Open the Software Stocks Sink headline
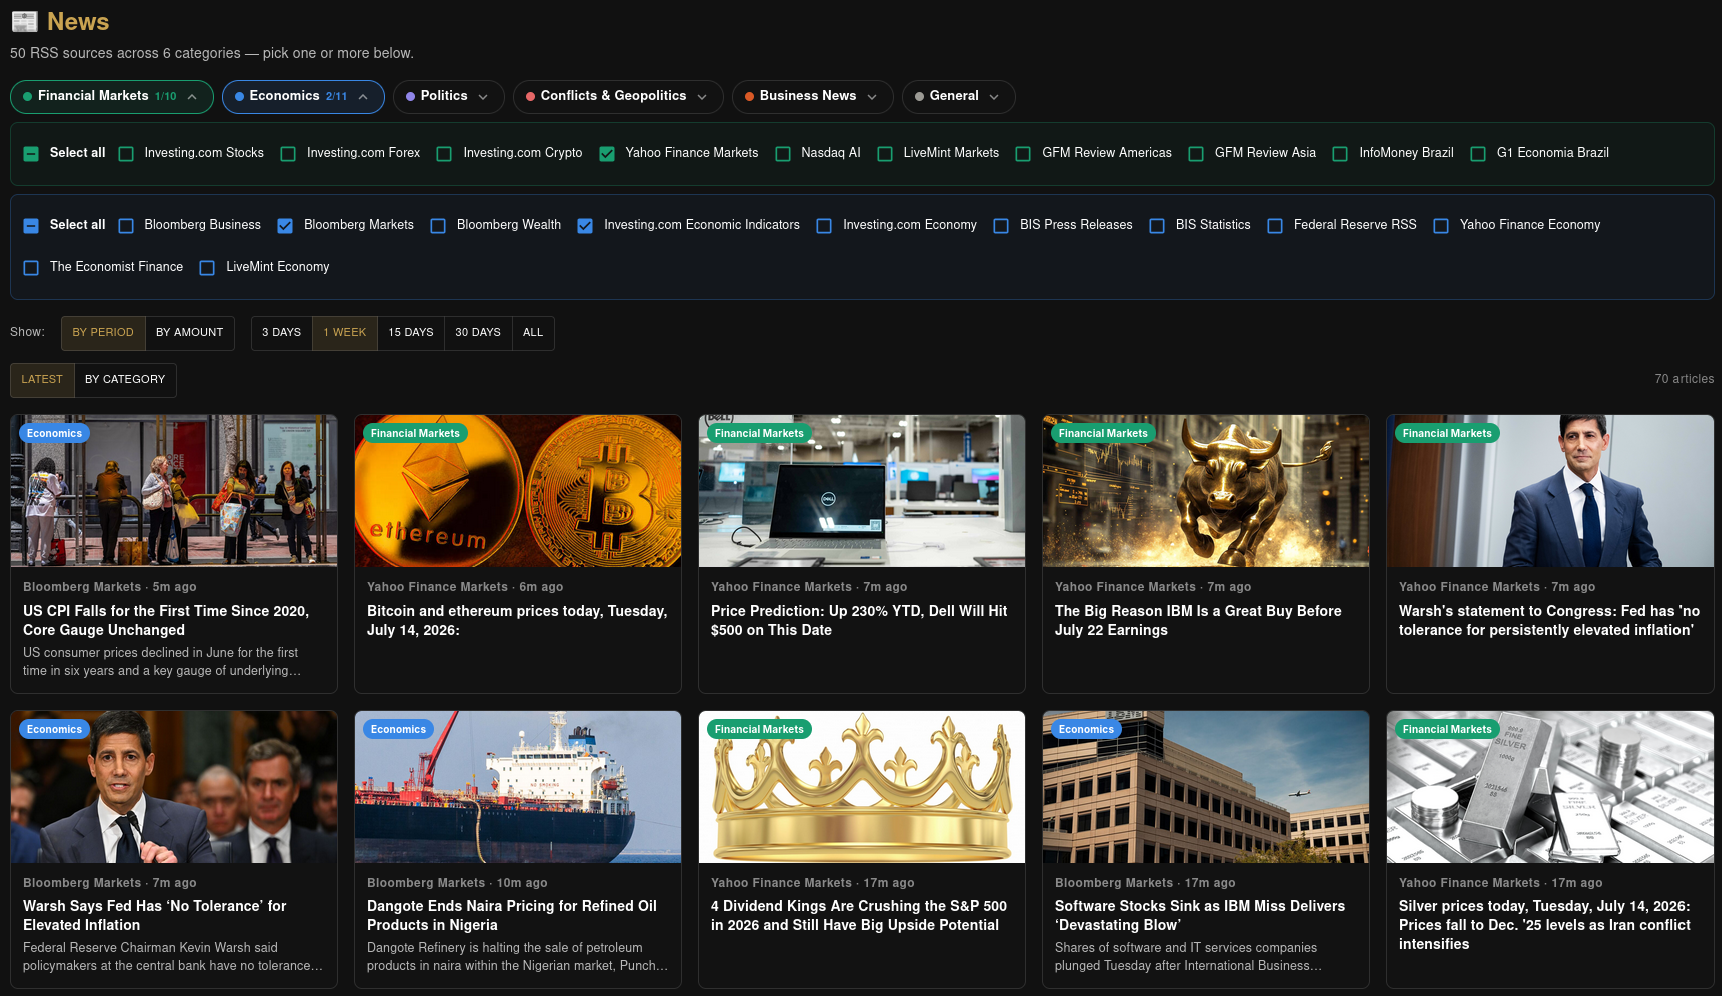Viewport: 1722px width, 996px height. pyautogui.click(x=1200, y=915)
